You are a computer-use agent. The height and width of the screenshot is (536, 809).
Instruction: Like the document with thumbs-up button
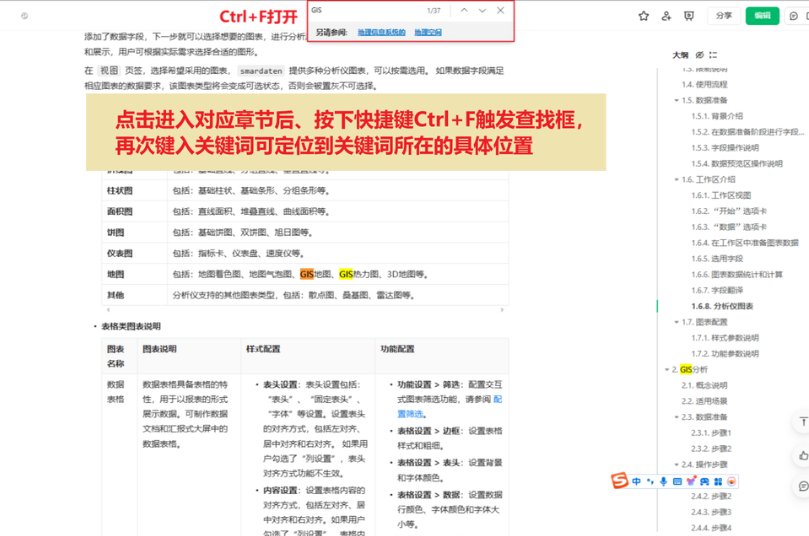coord(803,456)
